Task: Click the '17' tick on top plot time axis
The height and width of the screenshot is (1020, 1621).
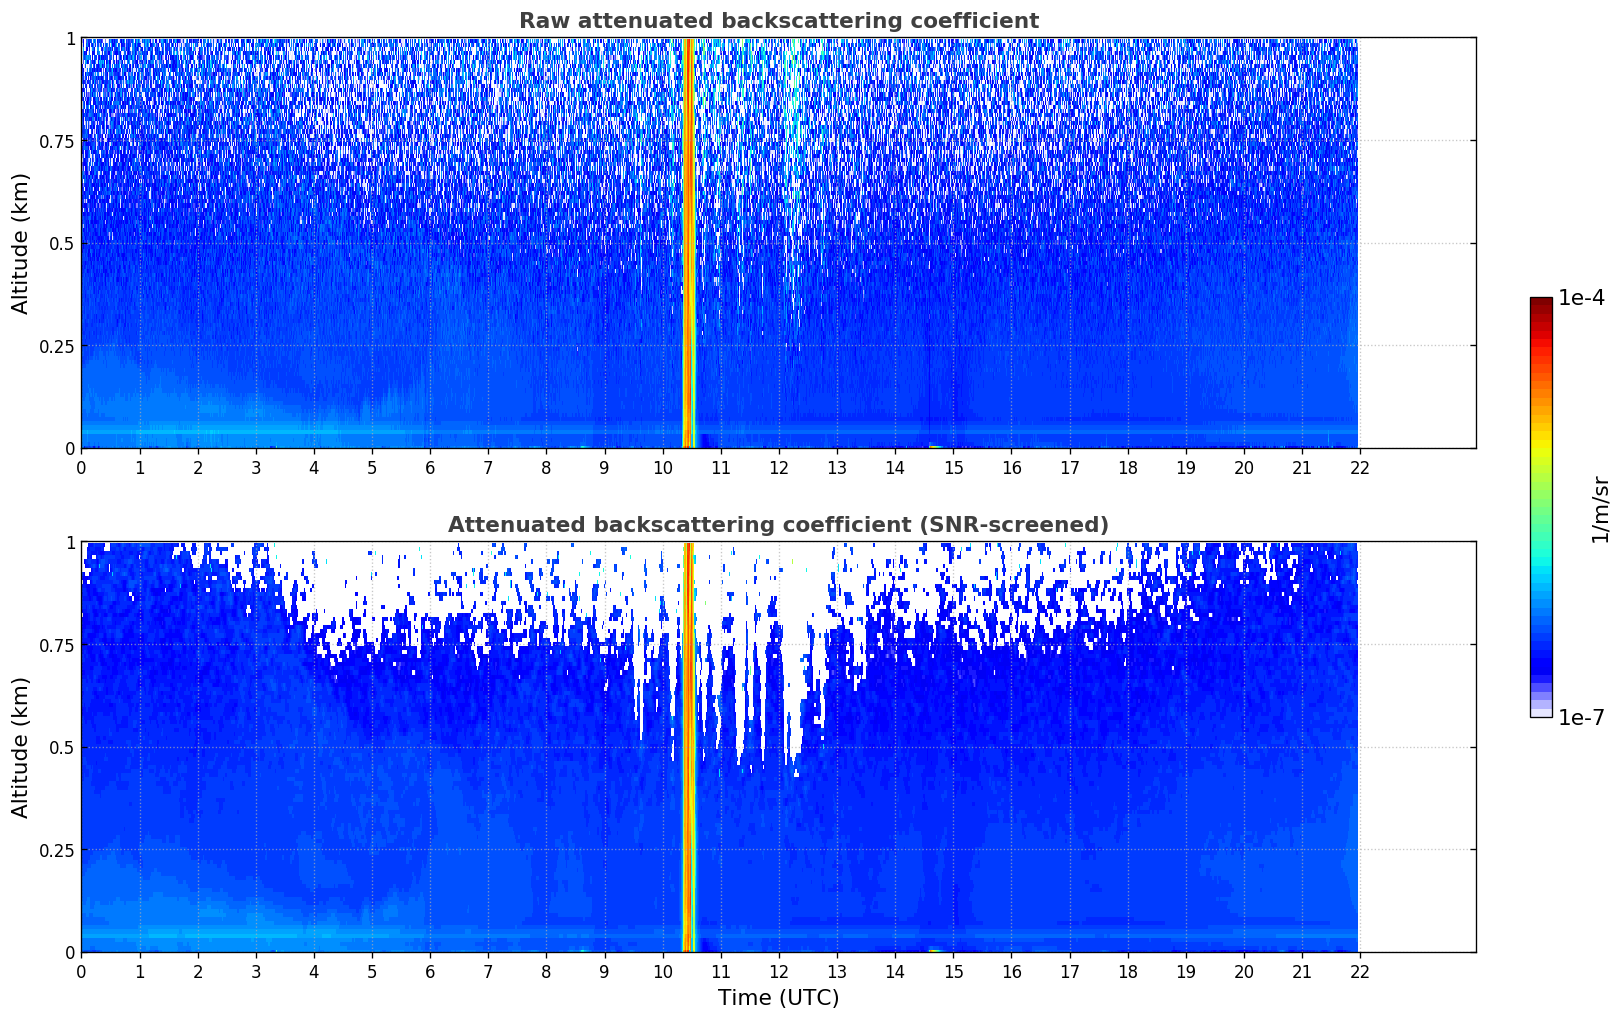Action: tap(1070, 467)
